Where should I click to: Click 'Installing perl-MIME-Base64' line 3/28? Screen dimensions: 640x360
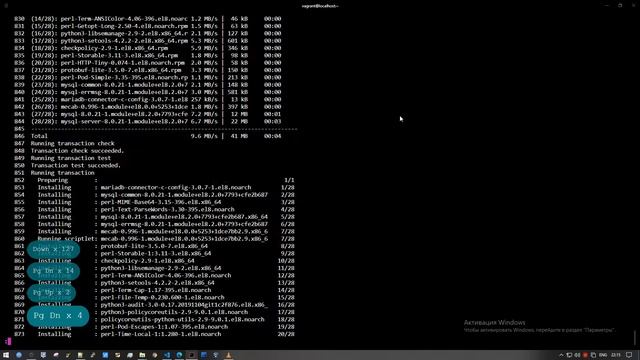[x=166, y=202]
